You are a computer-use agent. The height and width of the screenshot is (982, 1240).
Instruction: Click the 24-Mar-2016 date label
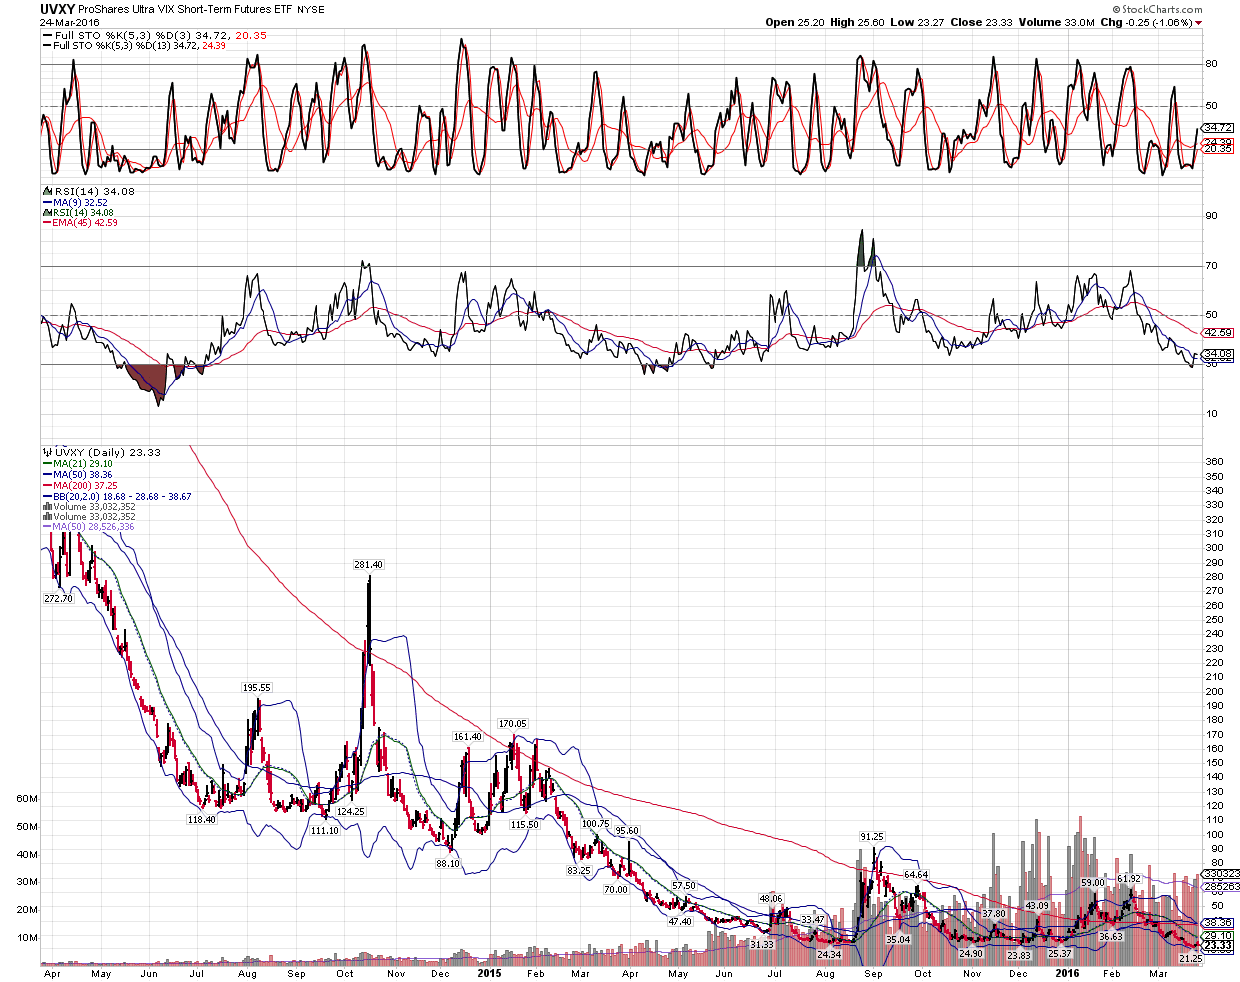click(x=69, y=22)
